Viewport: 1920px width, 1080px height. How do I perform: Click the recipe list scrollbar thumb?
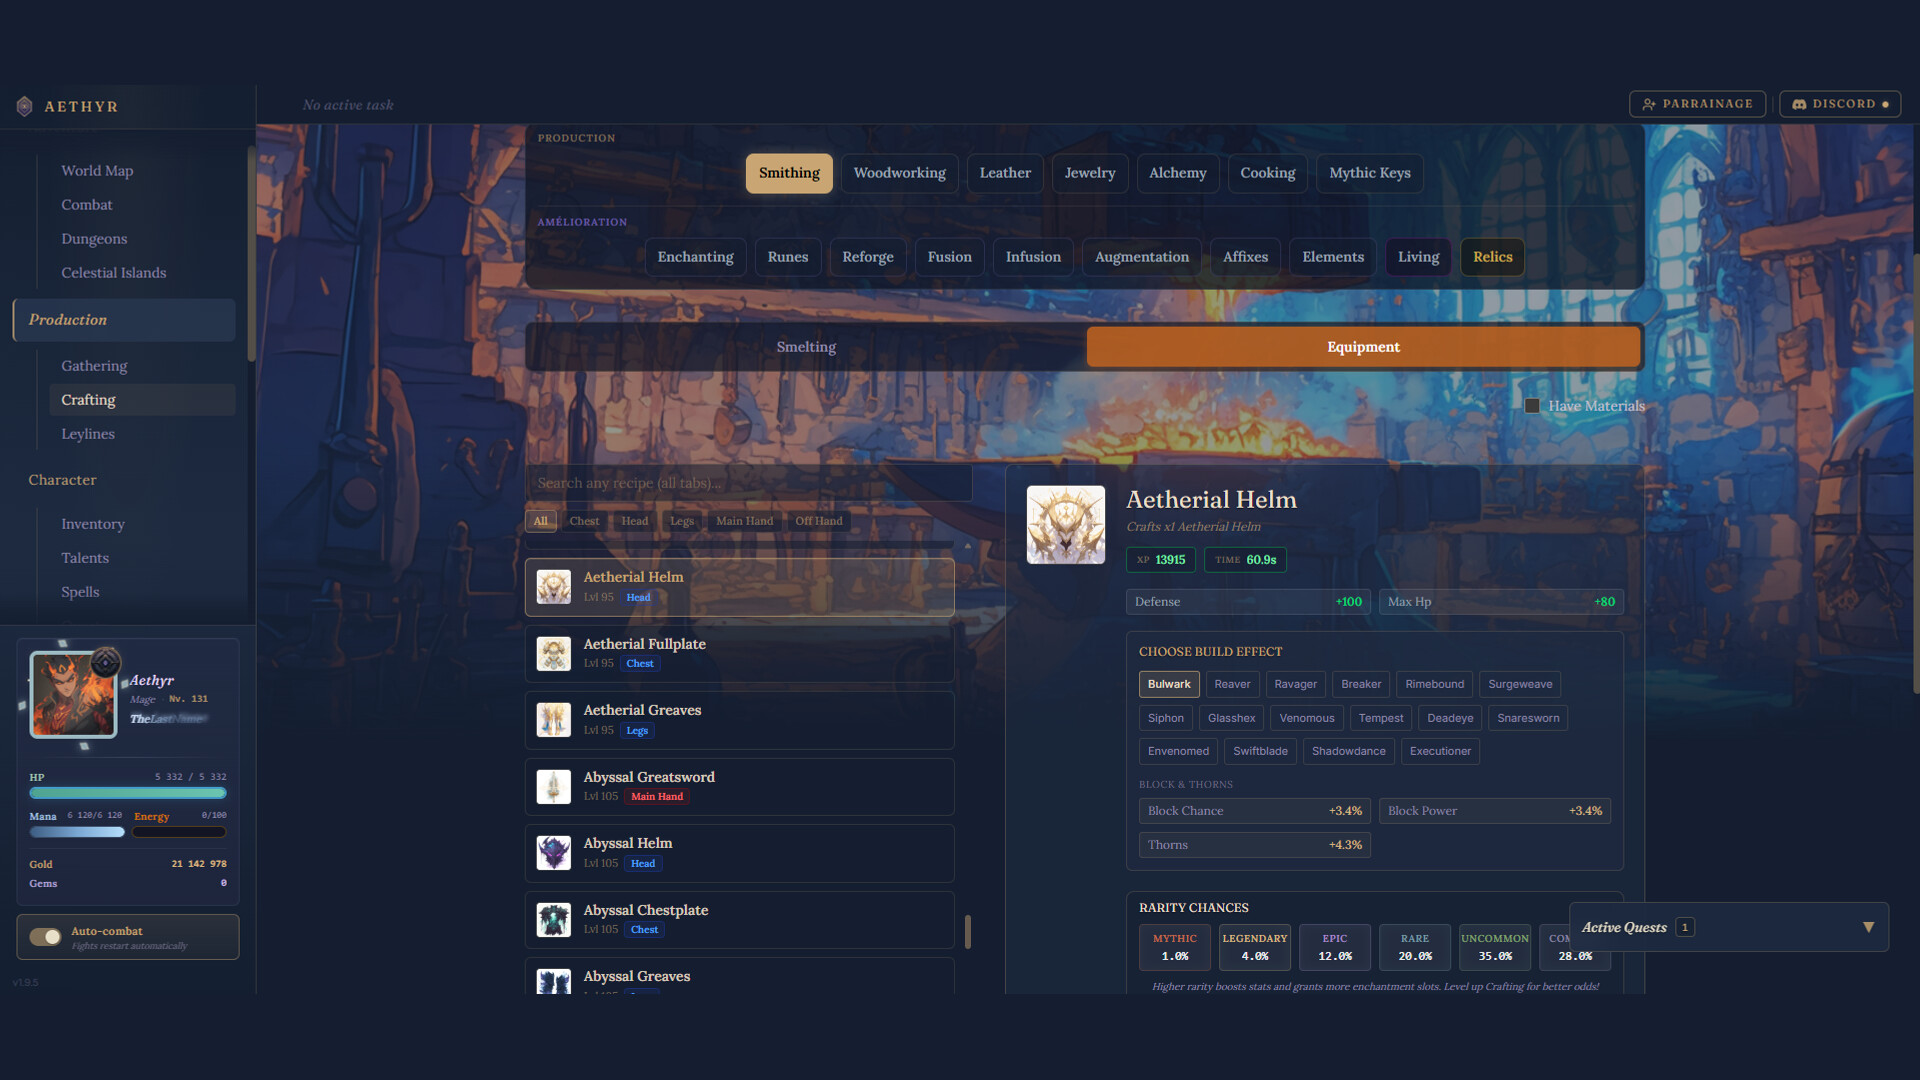point(968,932)
